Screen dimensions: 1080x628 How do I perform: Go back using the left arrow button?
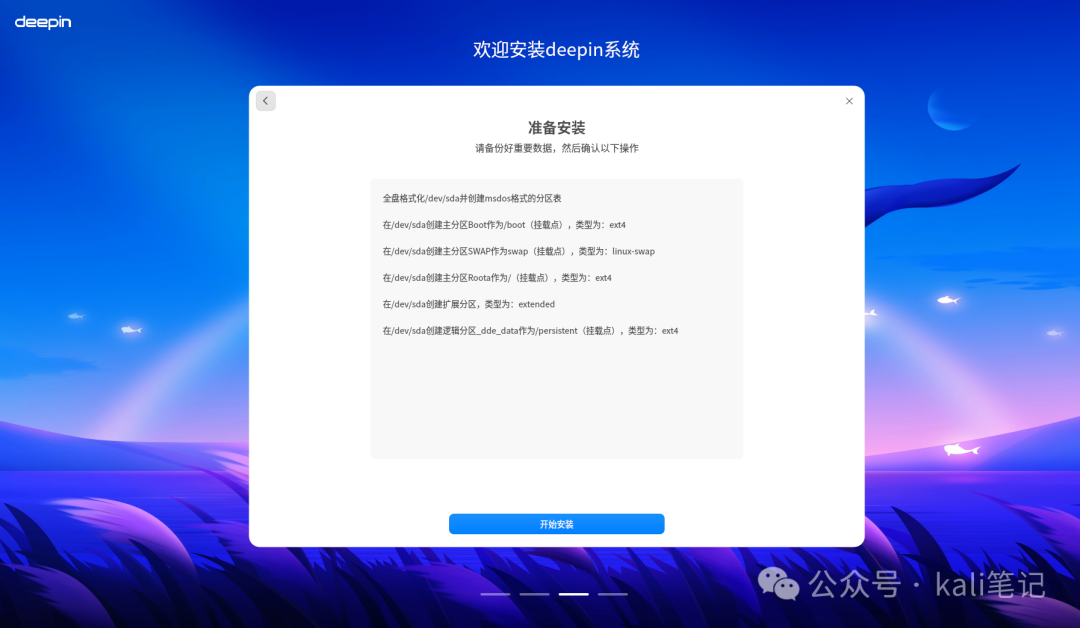tap(266, 101)
